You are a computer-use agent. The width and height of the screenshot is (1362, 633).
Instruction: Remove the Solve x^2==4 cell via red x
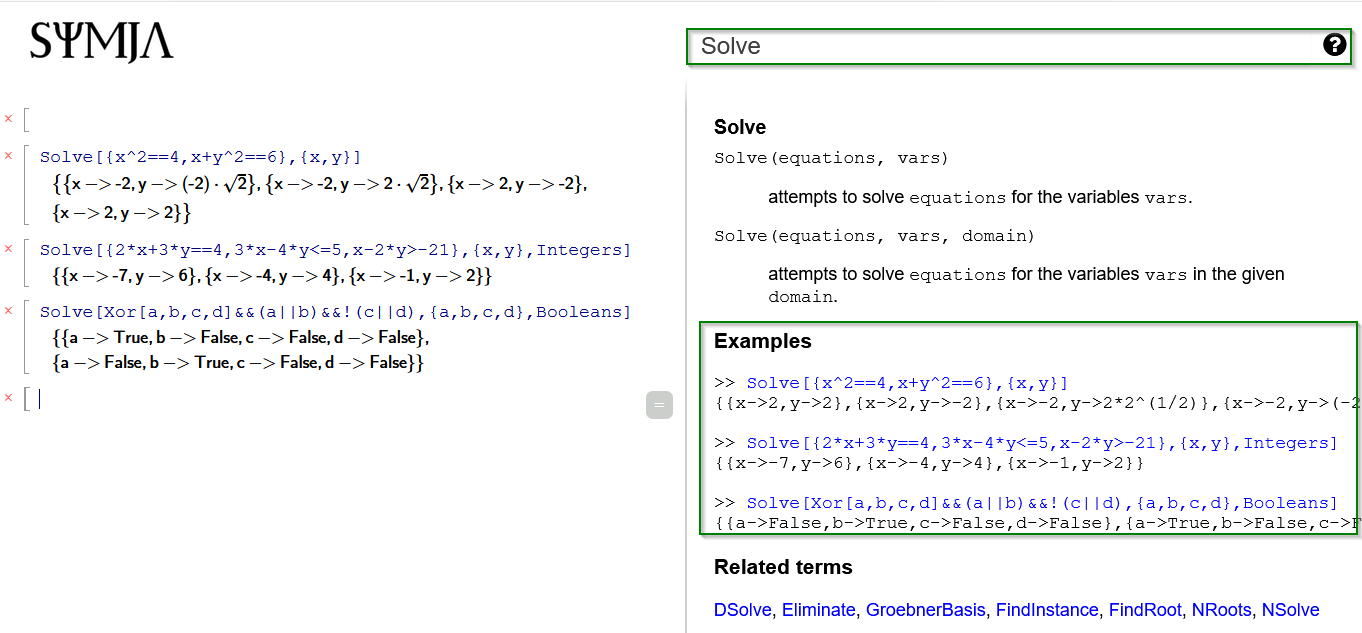click(x=8, y=156)
